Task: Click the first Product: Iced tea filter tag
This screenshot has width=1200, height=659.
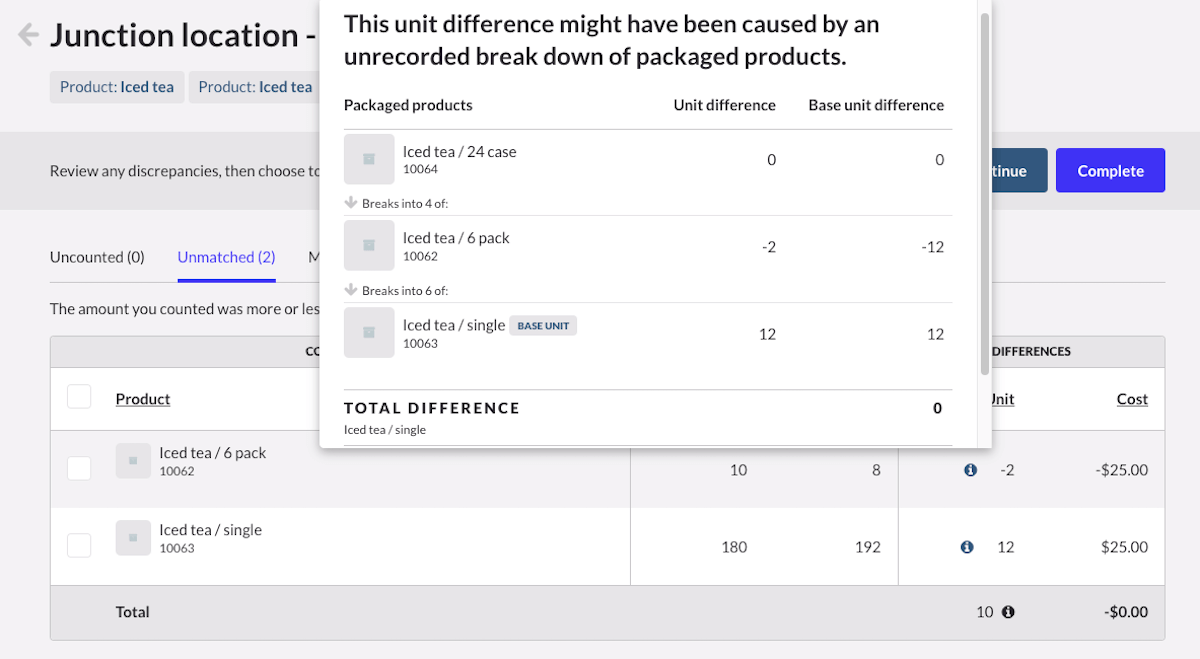Action: tap(117, 87)
